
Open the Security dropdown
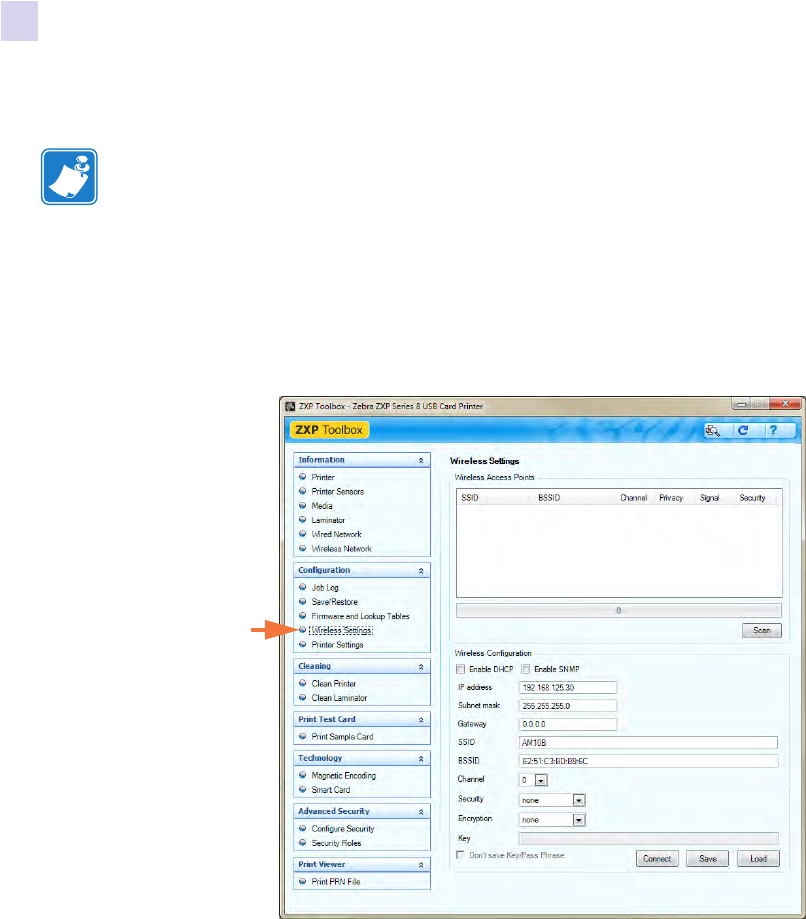579,801
